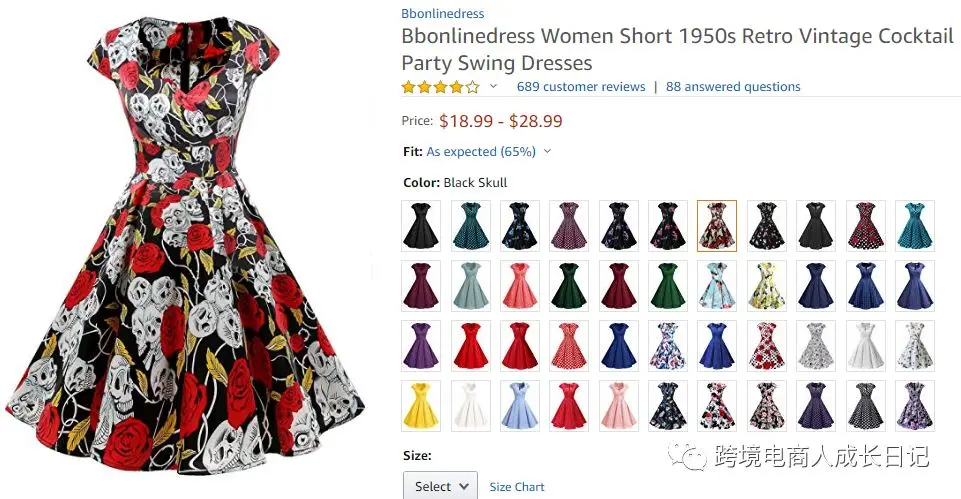Image resolution: width=961 pixels, height=499 pixels.
Task: Expand the star rating breakdown arrow
Action: coord(493,86)
